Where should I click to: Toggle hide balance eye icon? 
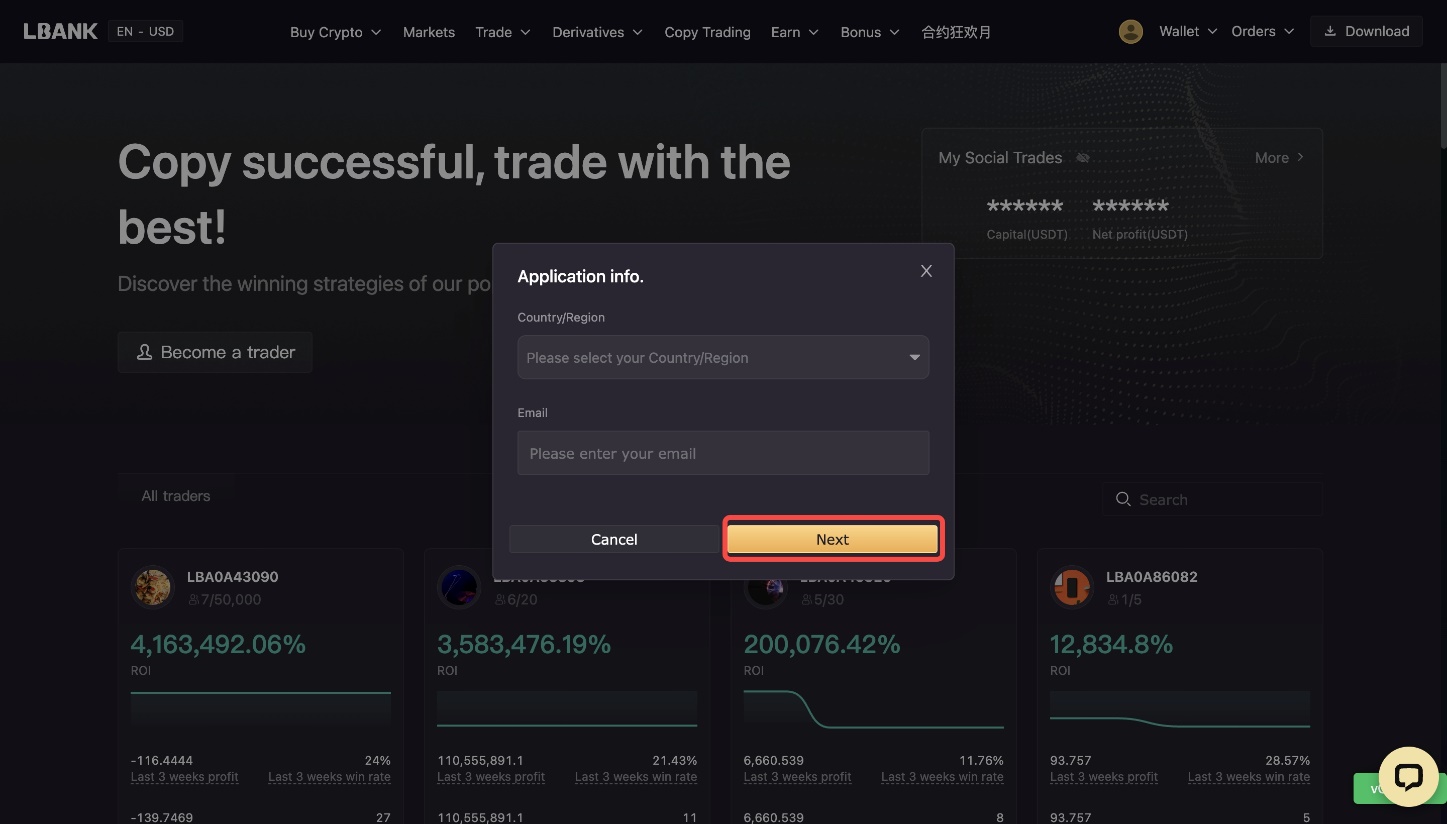1082,158
